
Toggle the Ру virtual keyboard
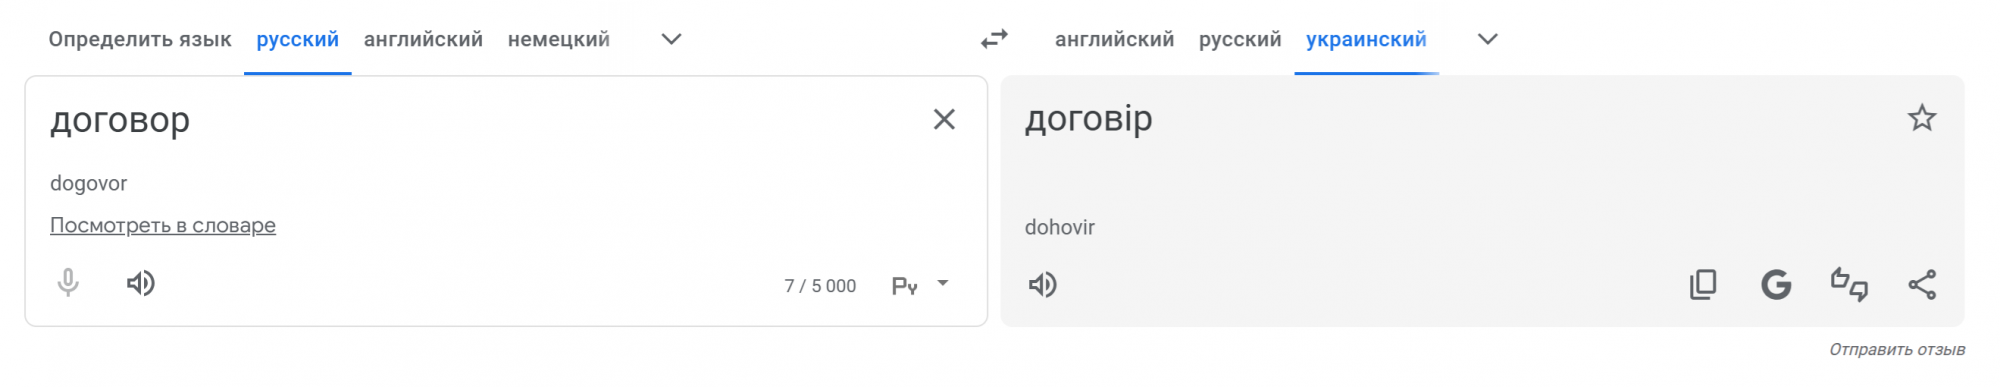click(904, 286)
